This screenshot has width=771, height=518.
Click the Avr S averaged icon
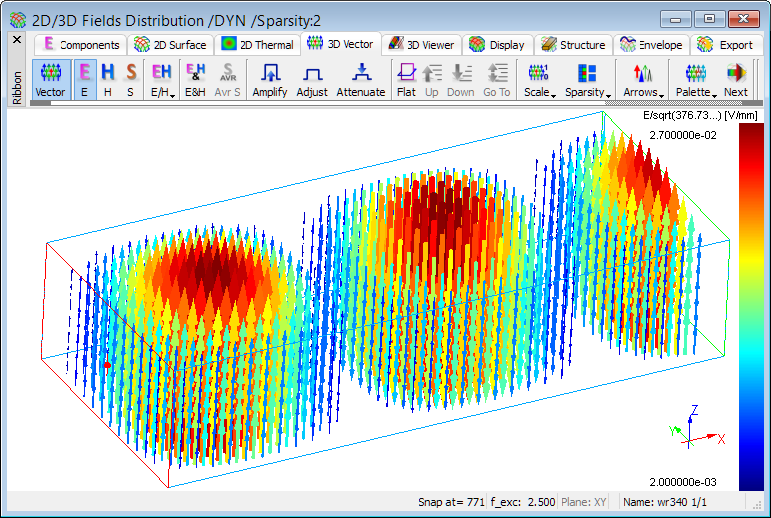click(228, 79)
